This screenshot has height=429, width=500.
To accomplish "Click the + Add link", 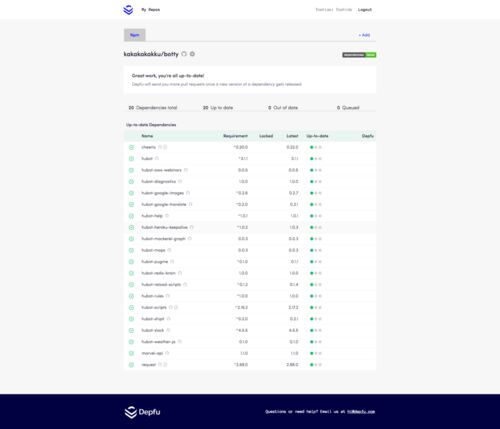I will tap(364, 35).
